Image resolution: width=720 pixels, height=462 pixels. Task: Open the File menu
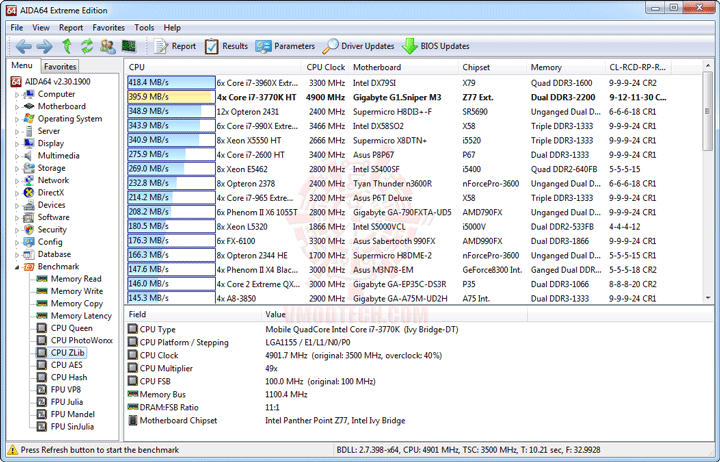point(17,28)
